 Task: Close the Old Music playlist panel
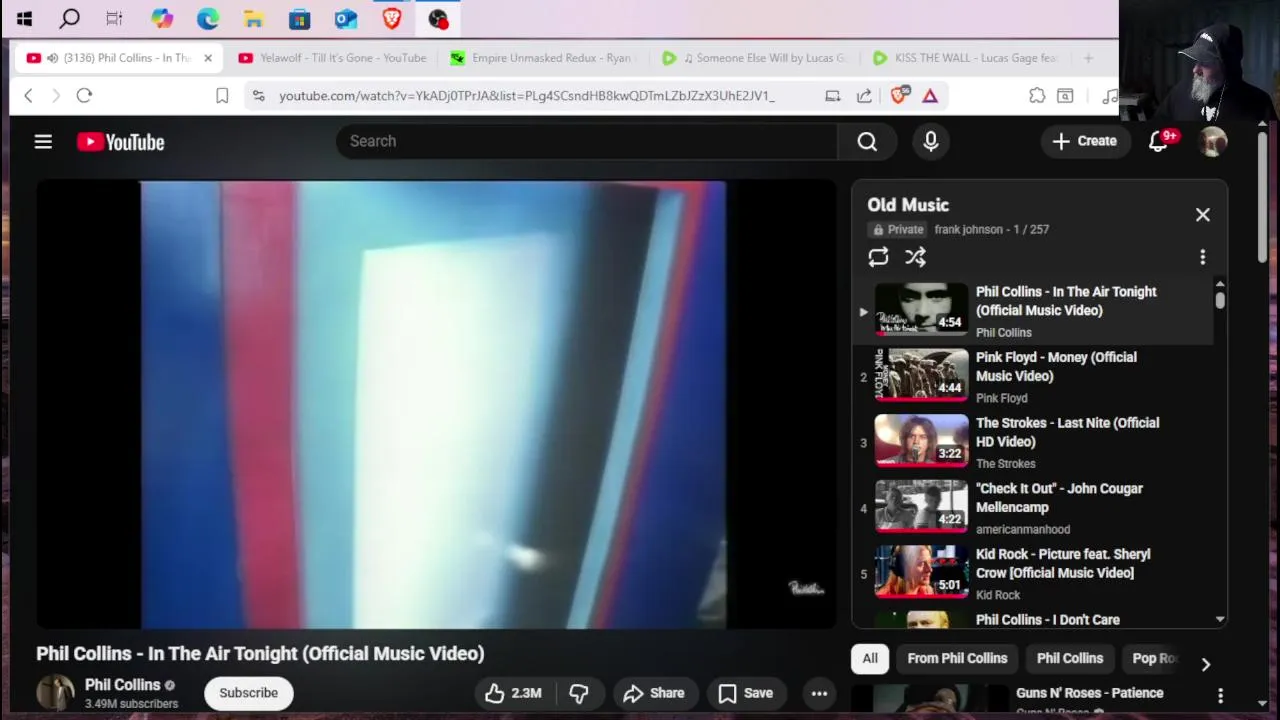1203,215
